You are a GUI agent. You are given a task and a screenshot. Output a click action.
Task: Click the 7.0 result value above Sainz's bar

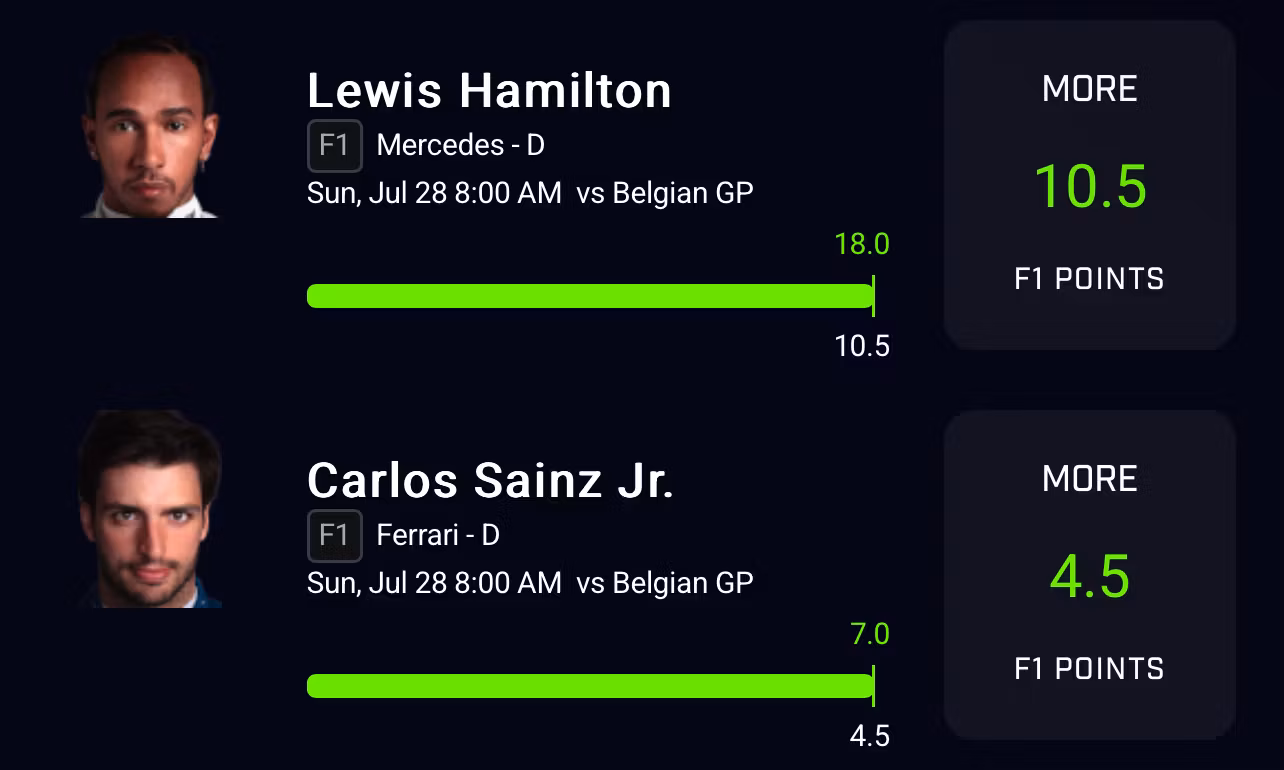[869, 635]
